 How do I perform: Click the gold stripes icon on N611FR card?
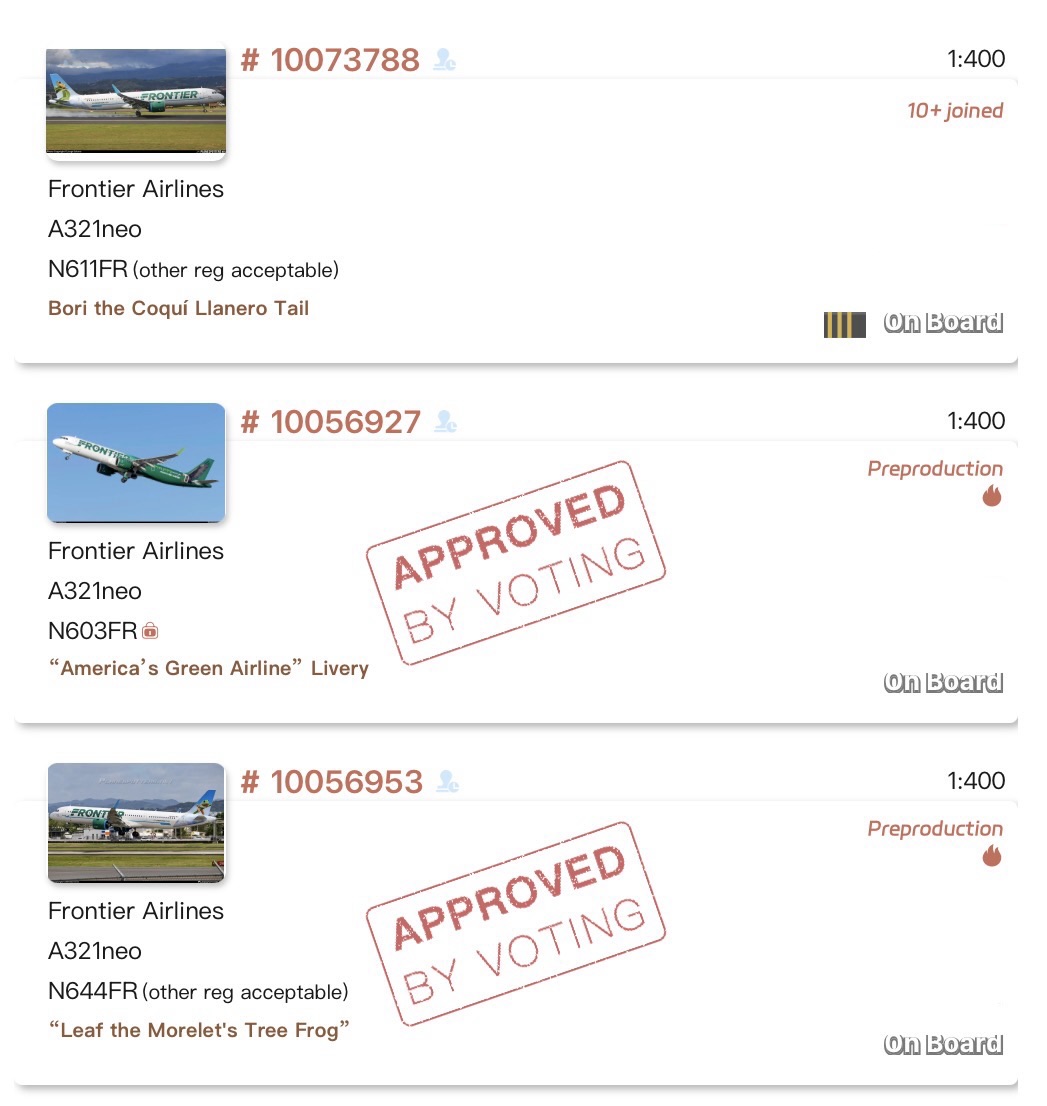click(x=844, y=324)
